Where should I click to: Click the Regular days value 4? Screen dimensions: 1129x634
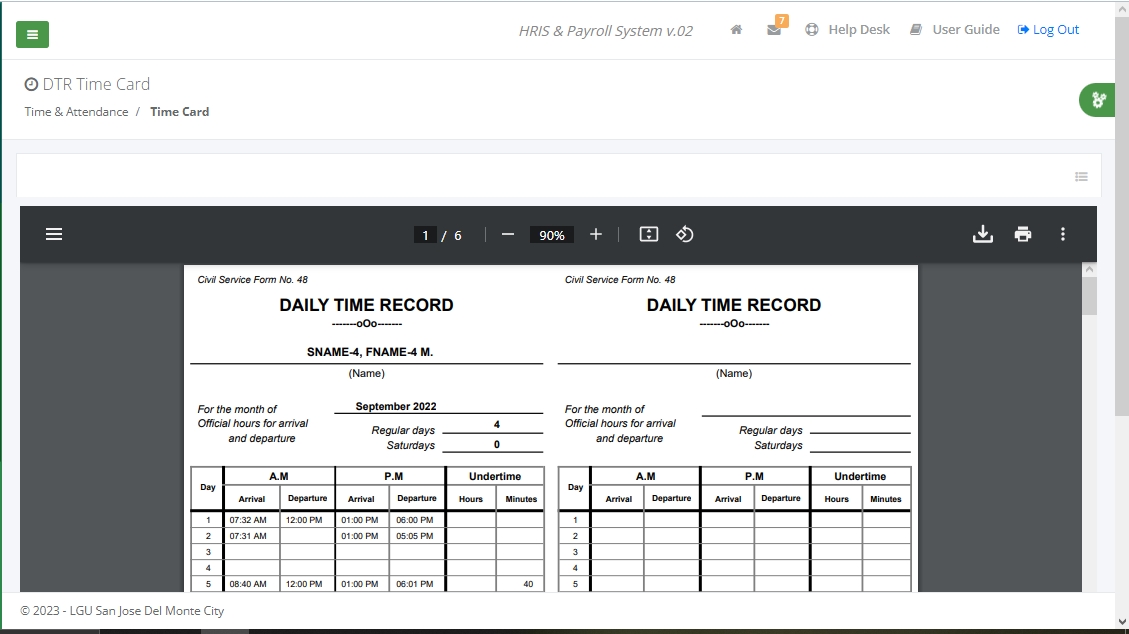click(x=497, y=425)
